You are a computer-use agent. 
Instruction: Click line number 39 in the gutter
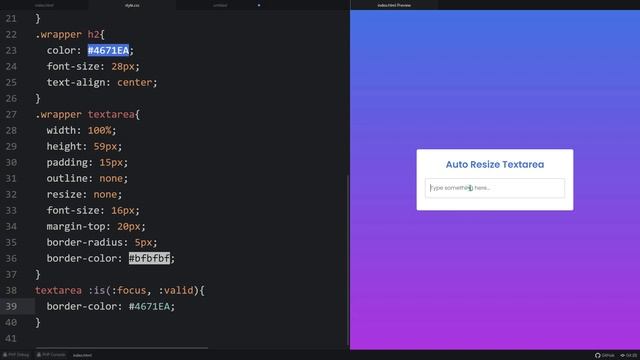(x=11, y=307)
